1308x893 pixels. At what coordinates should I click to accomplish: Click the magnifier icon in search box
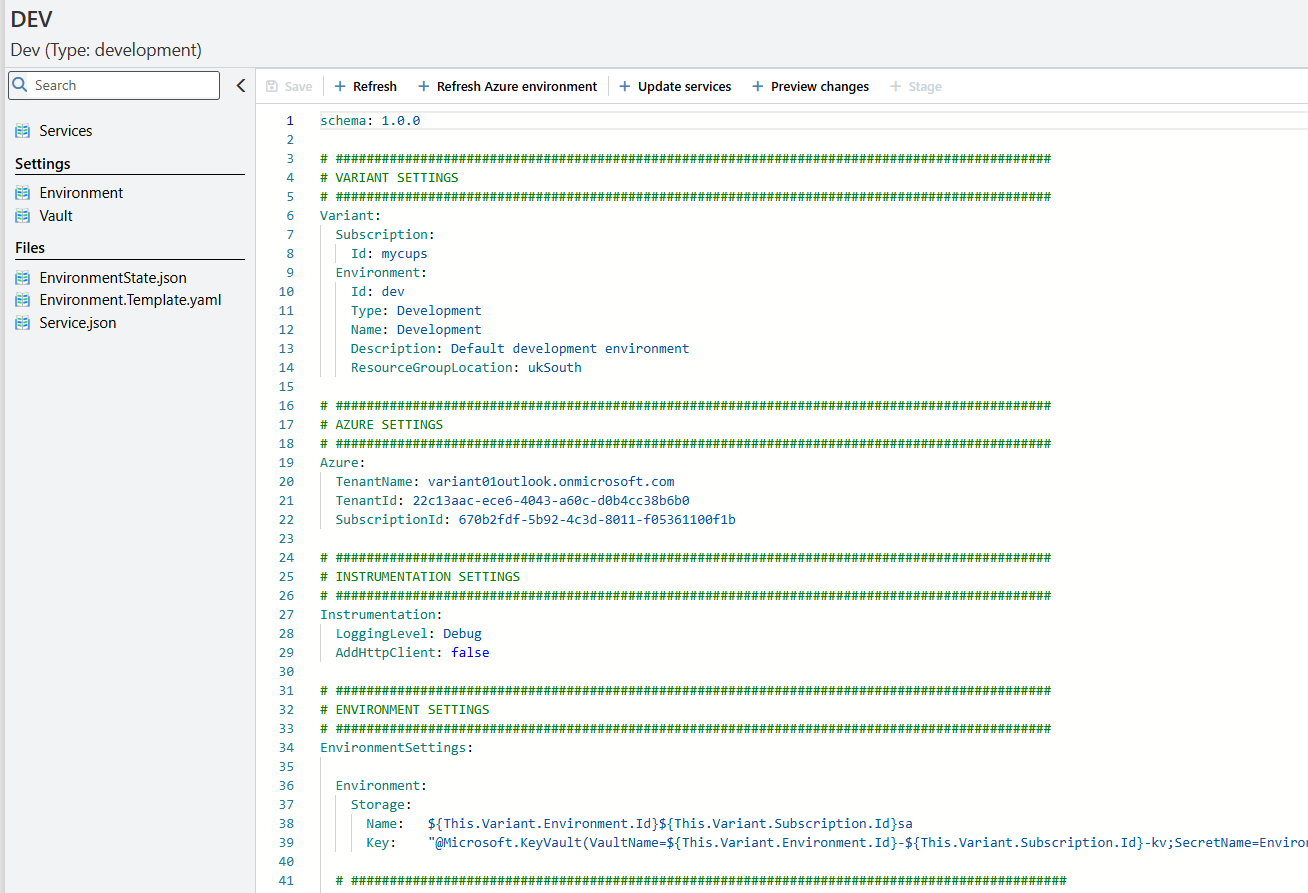(x=20, y=85)
